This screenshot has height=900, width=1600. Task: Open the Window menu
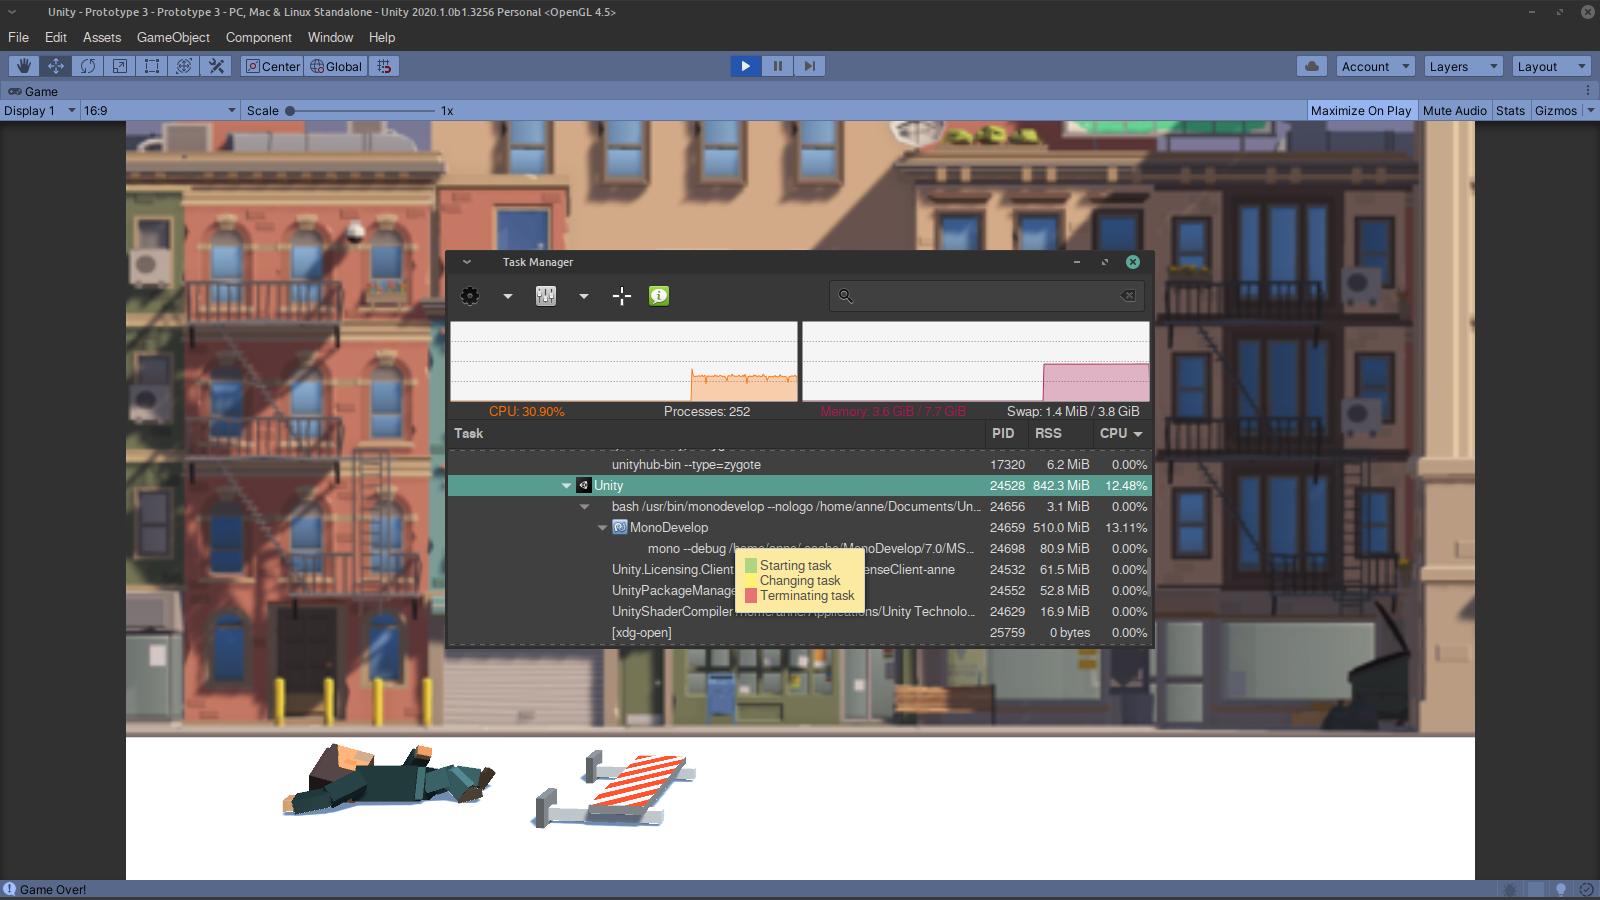[x=330, y=37]
